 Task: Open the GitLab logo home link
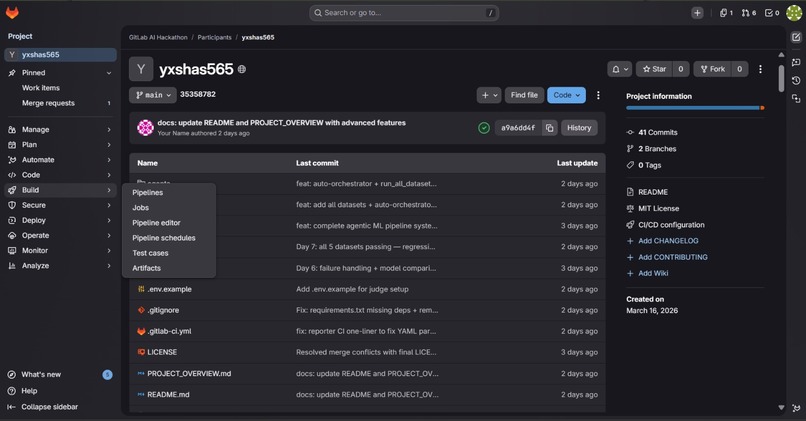click(12, 13)
